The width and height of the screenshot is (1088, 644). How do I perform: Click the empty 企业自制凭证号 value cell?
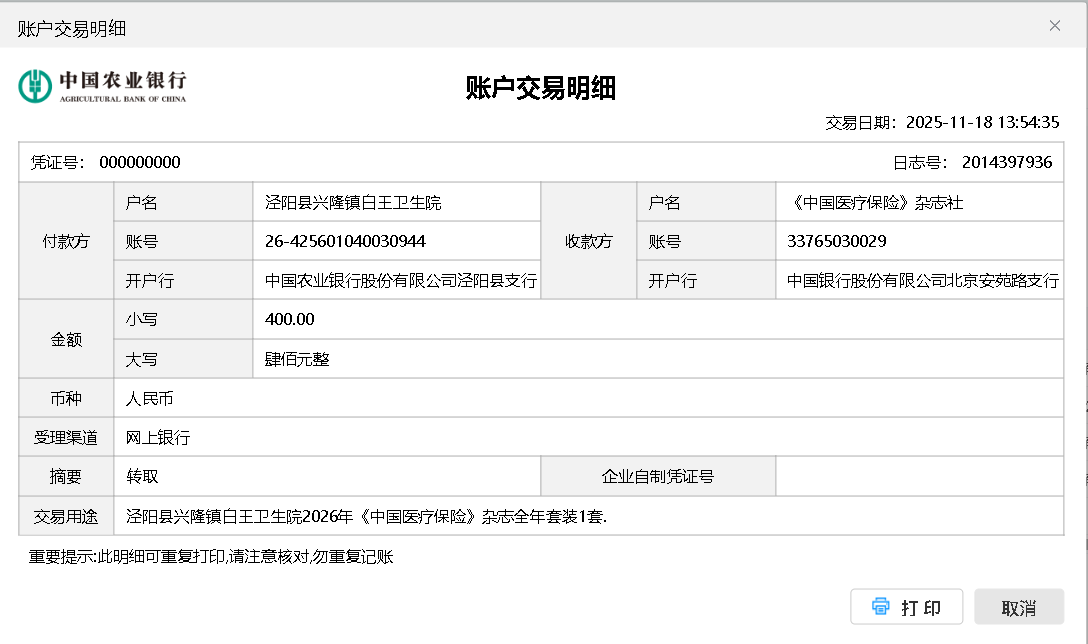click(x=918, y=477)
